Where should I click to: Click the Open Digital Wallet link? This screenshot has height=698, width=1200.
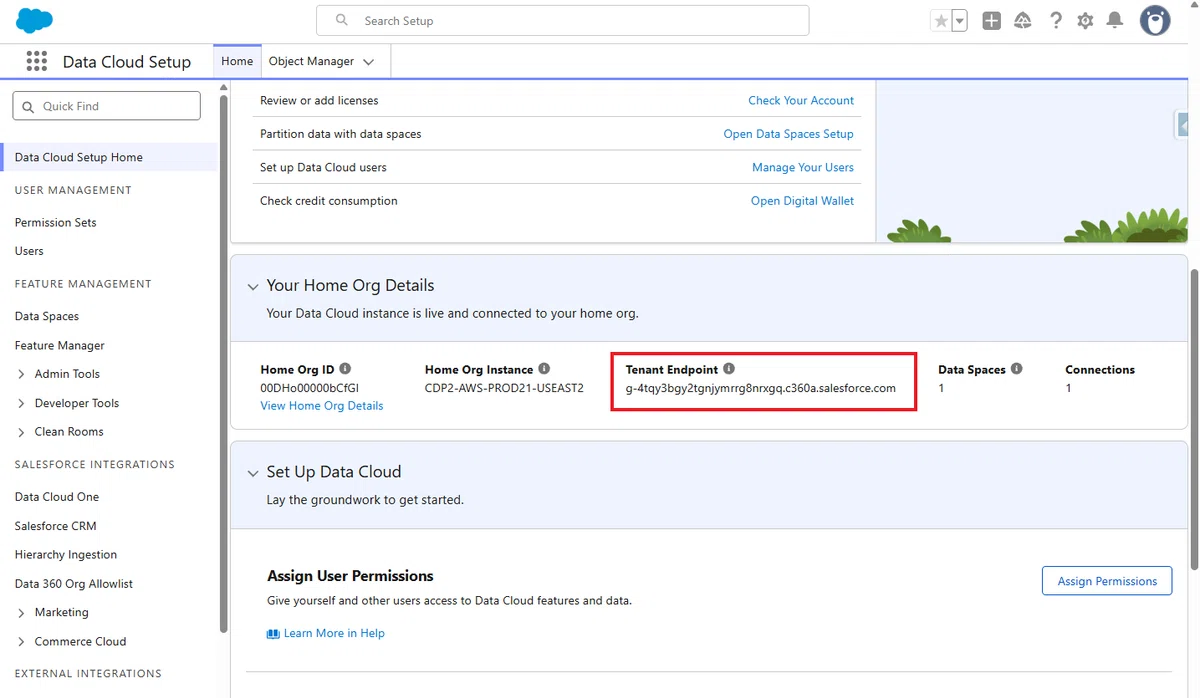click(803, 201)
